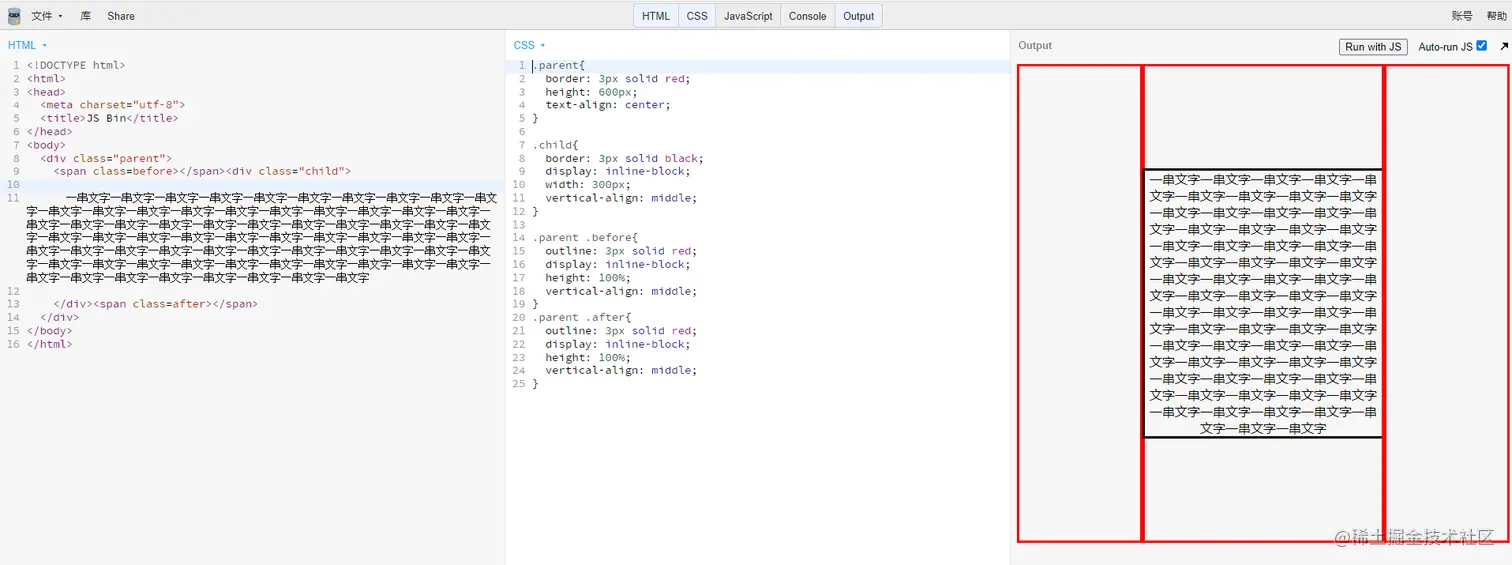Click the .parent .after{ selector line

tap(581, 317)
